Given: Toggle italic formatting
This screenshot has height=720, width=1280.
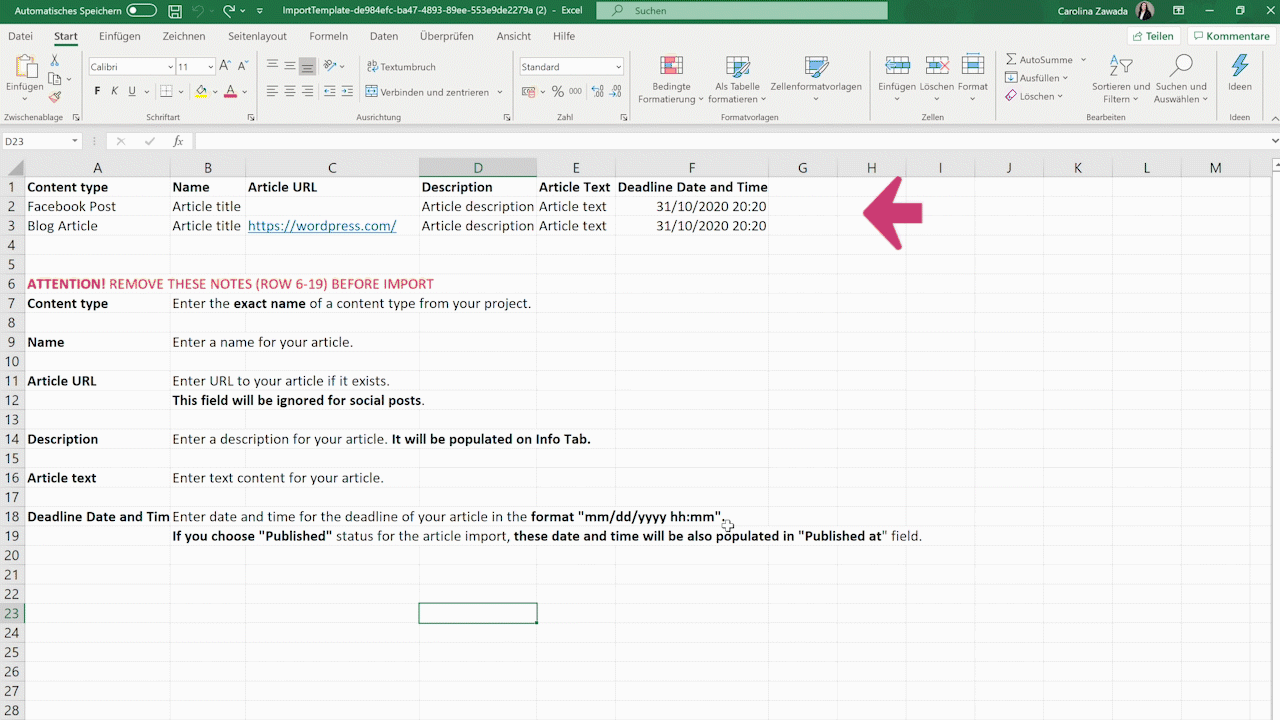Looking at the screenshot, I should [112, 90].
